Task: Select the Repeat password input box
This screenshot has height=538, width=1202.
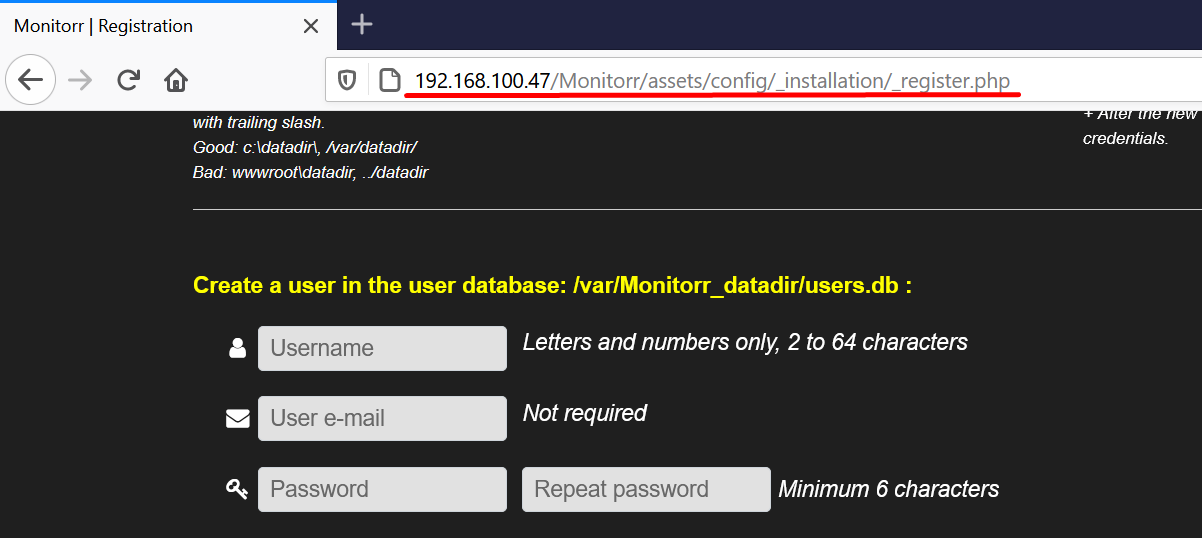Action: (x=646, y=489)
